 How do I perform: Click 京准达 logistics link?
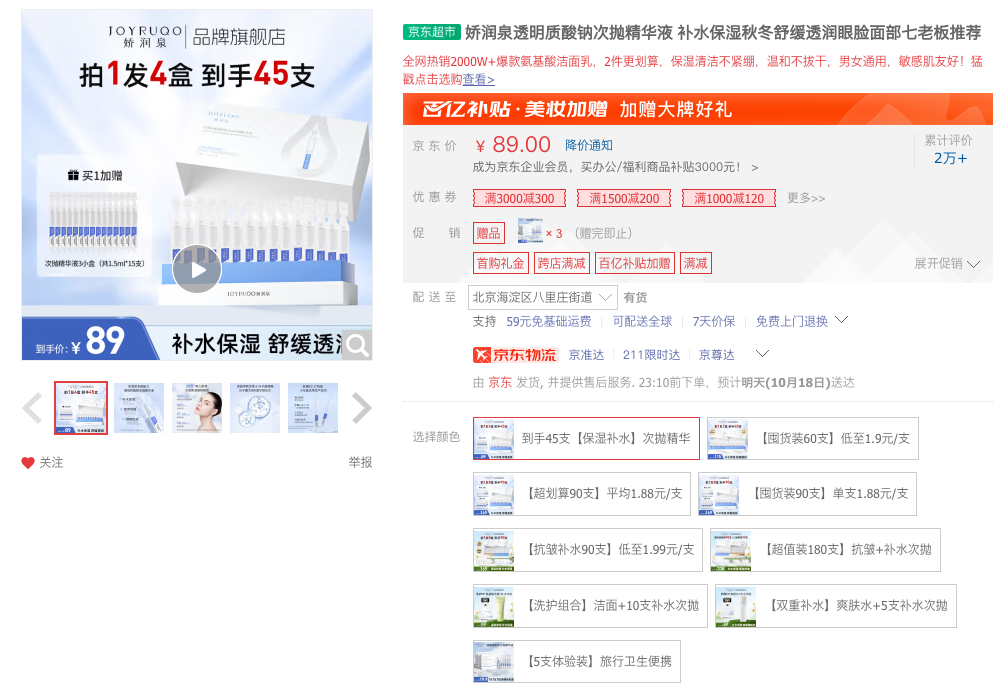tap(586, 355)
